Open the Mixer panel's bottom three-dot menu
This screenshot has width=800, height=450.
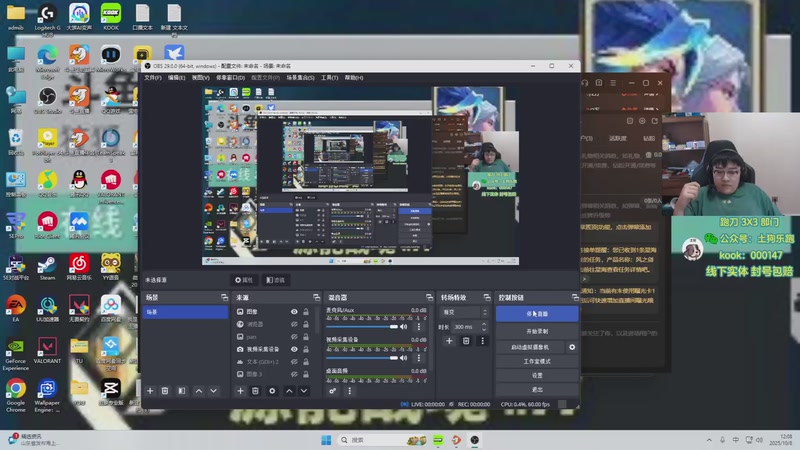(349, 391)
